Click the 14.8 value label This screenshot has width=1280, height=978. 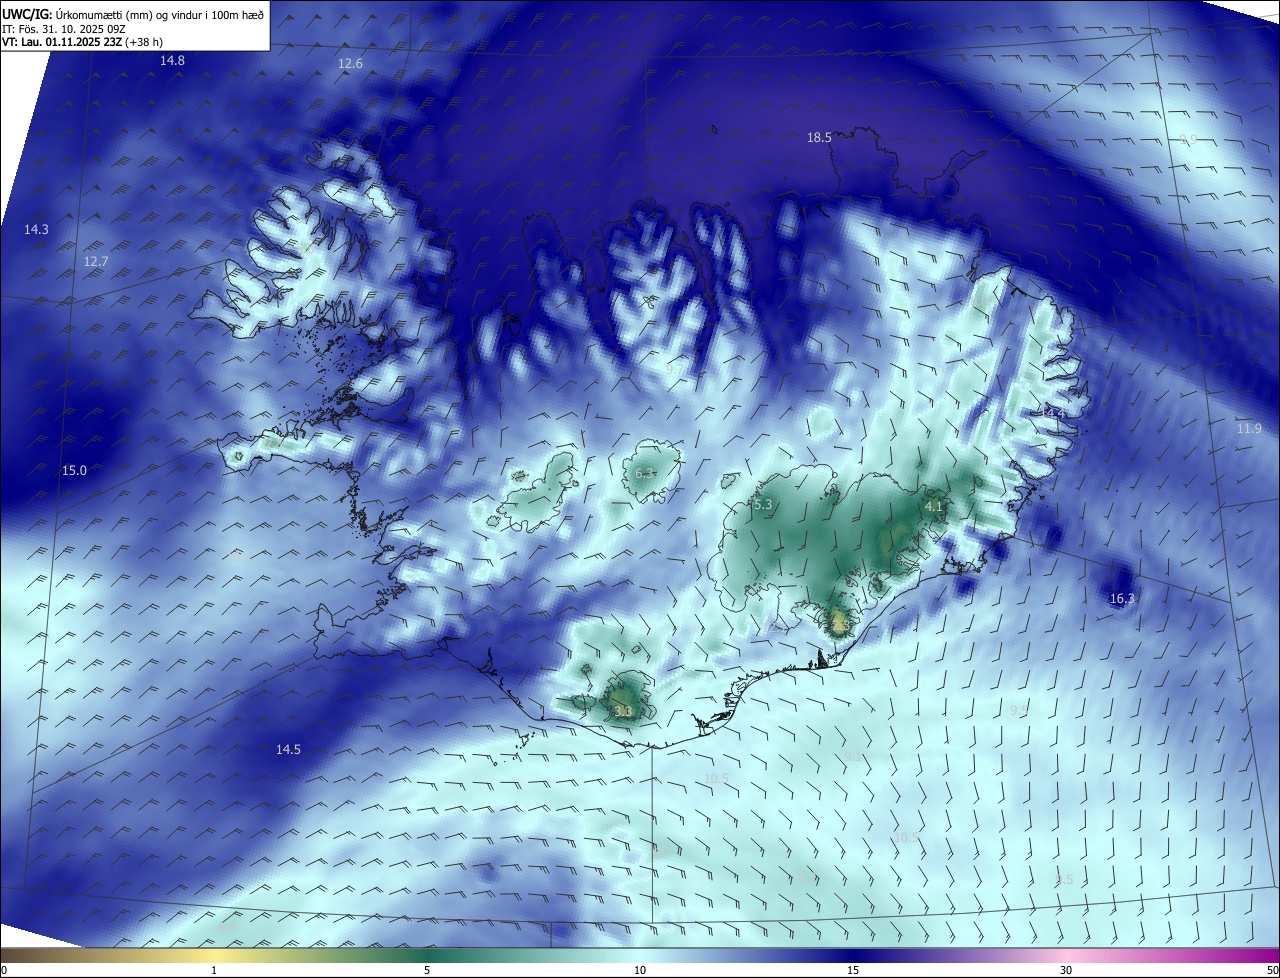pos(172,61)
